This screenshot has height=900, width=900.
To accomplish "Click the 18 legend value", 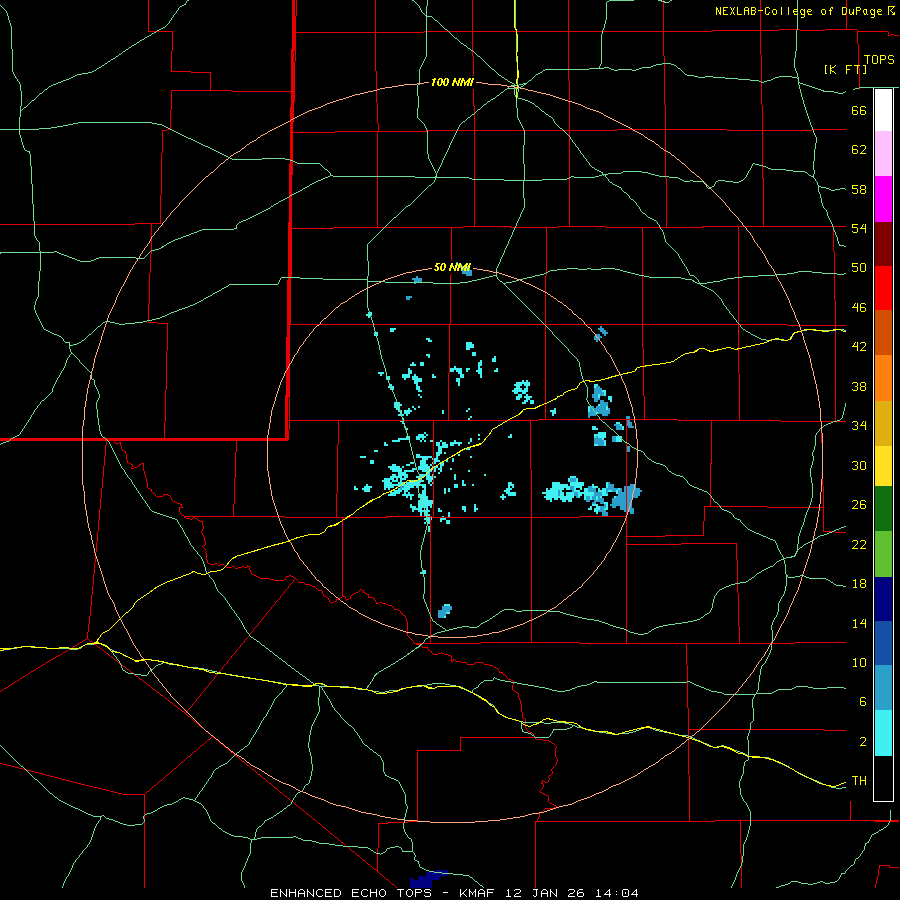I will click(859, 584).
